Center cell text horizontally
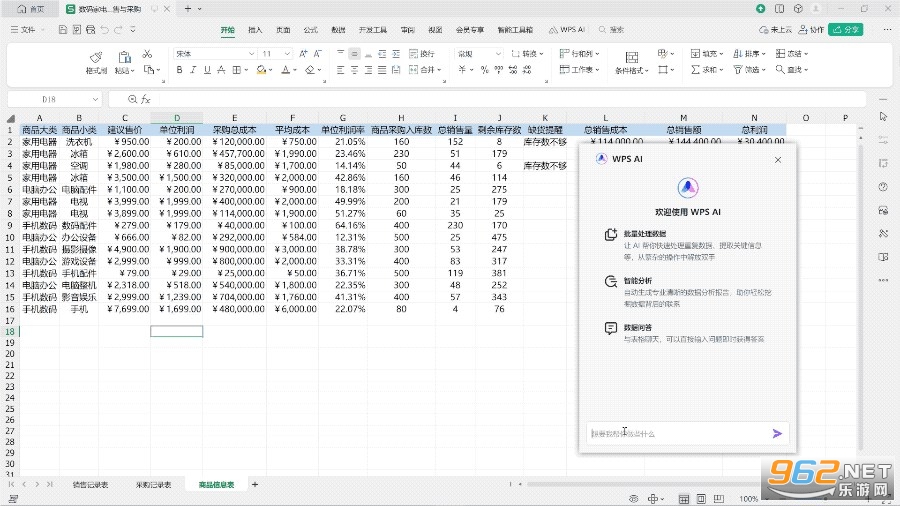The height and width of the screenshot is (506, 900). (354, 70)
